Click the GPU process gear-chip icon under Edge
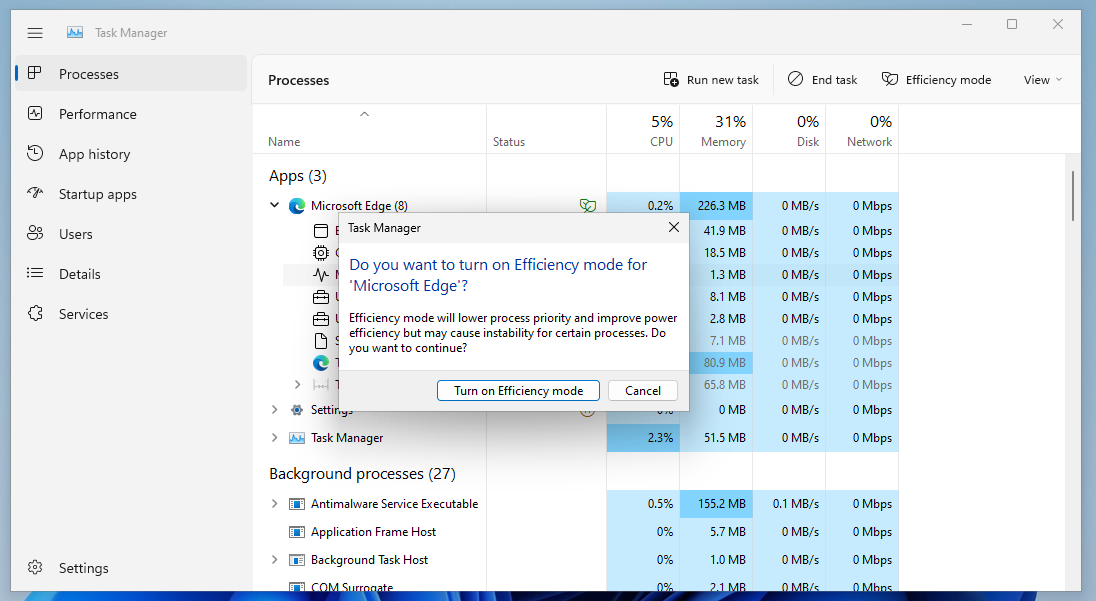The width and height of the screenshot is (1096, 601). point(321,253)
